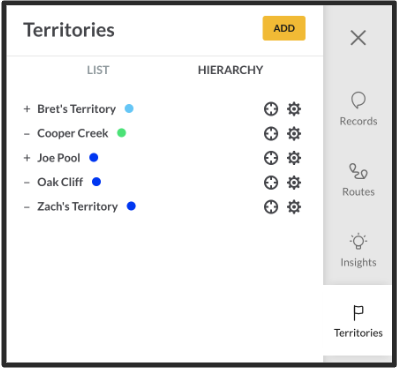Open settings gear for Cooper Creek

click(294, 134)
